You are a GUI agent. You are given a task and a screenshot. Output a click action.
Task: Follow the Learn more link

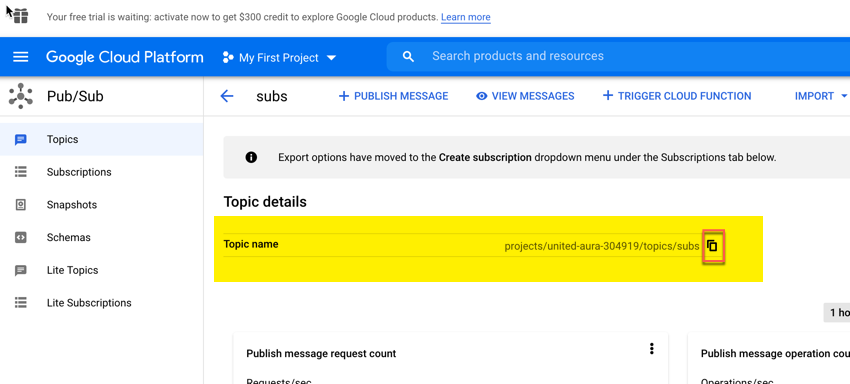click(x=466, y=17)
